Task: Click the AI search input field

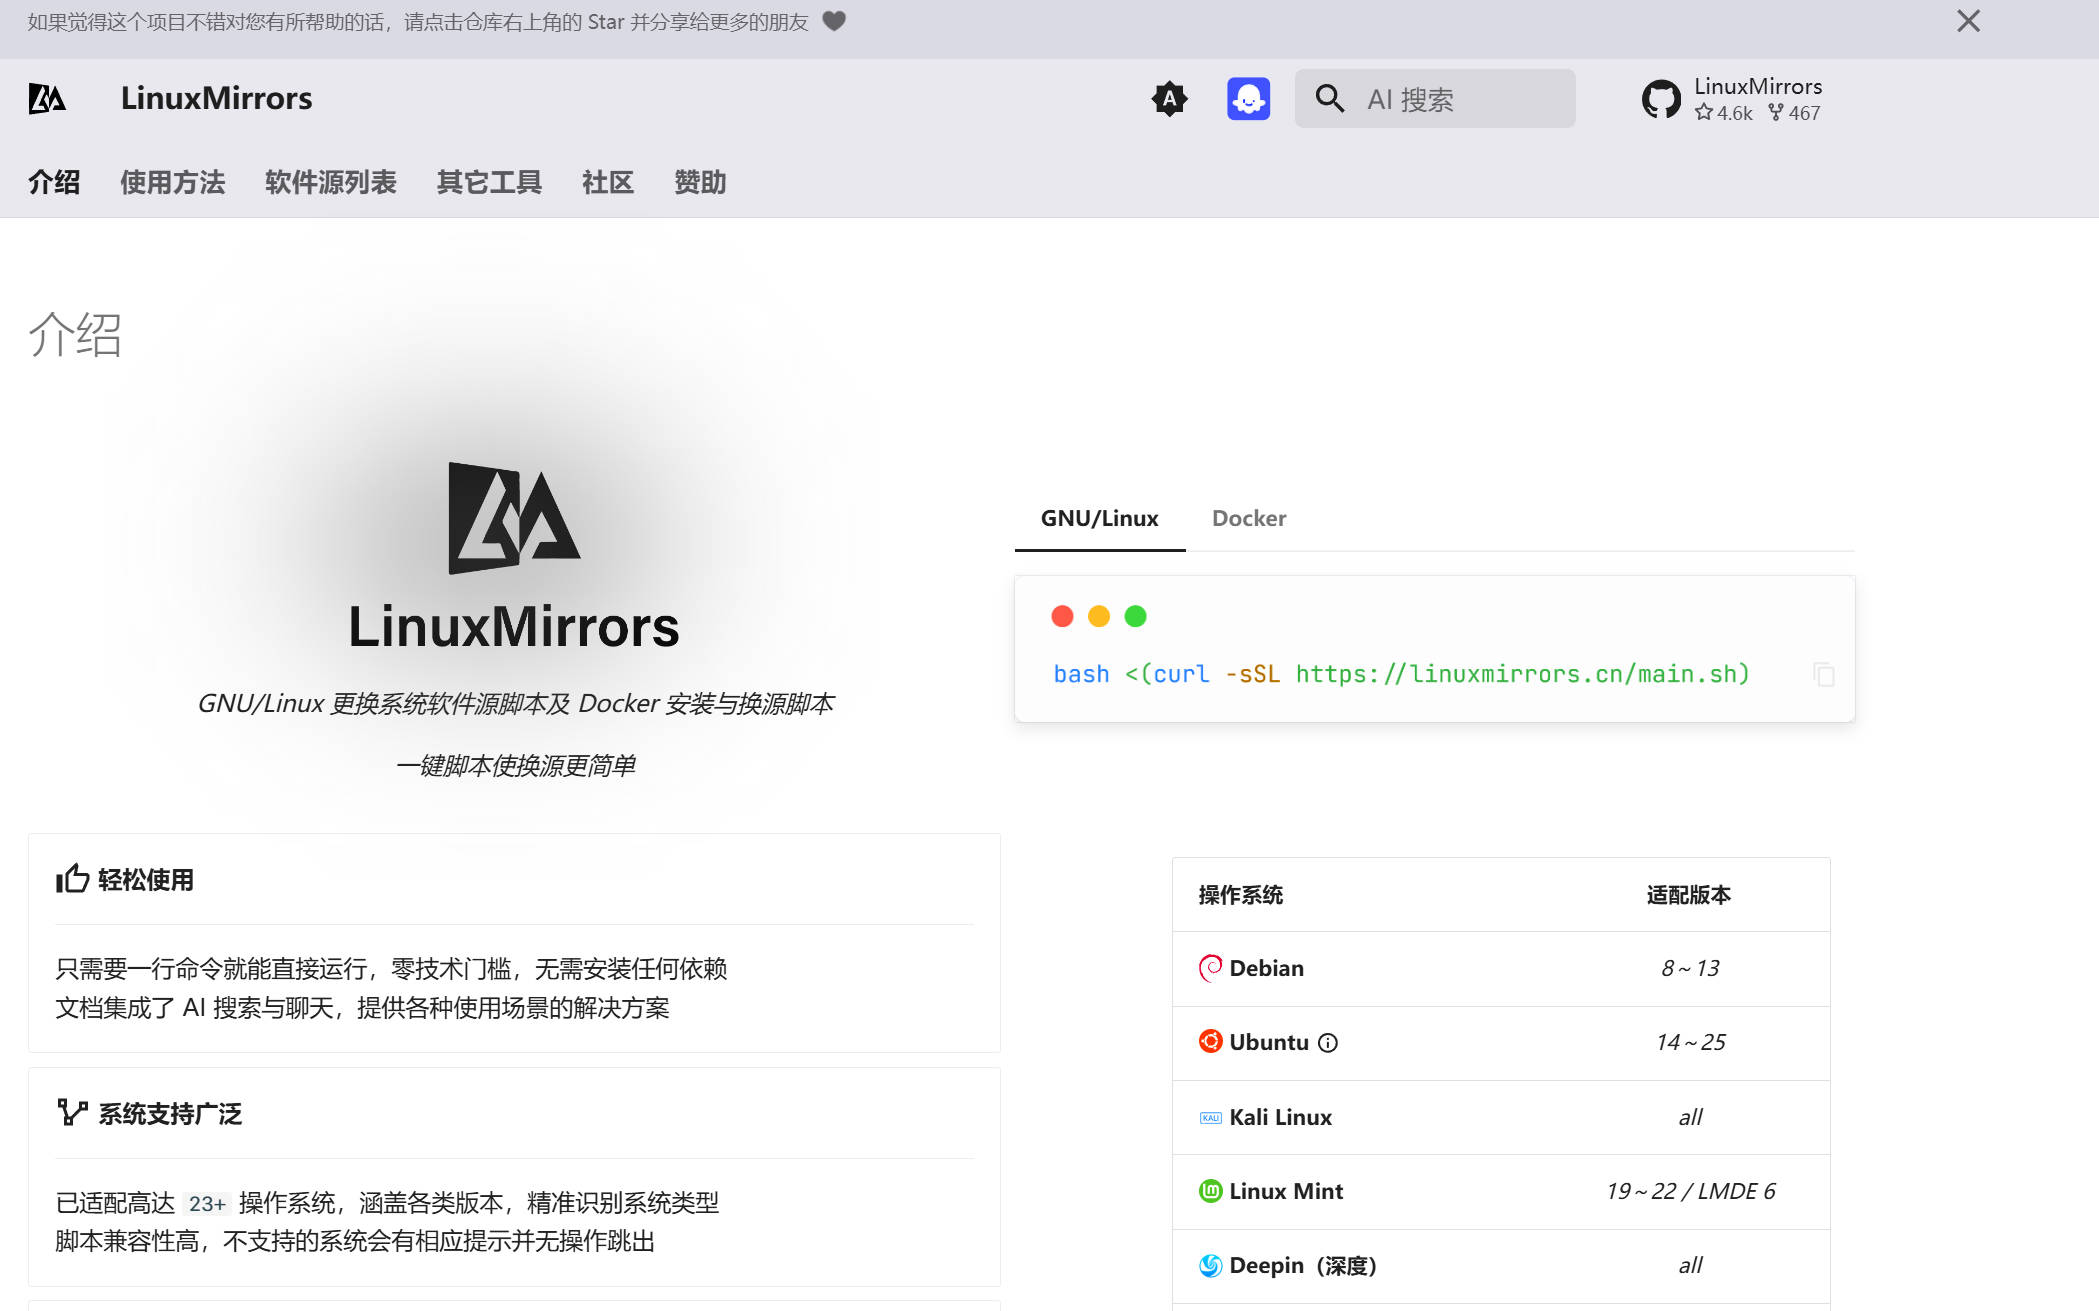Action: (x=1435, y=99)
